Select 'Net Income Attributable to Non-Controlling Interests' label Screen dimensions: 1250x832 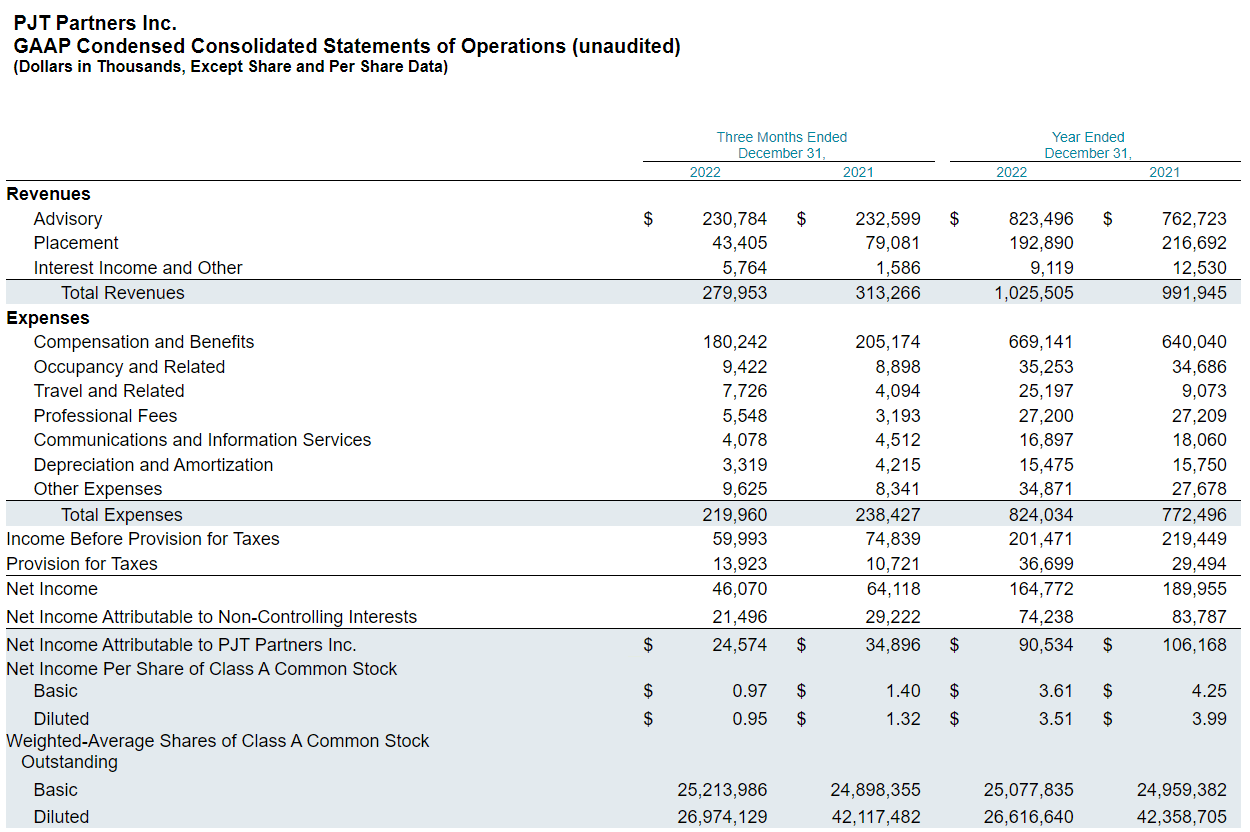(x=212, y=617)
